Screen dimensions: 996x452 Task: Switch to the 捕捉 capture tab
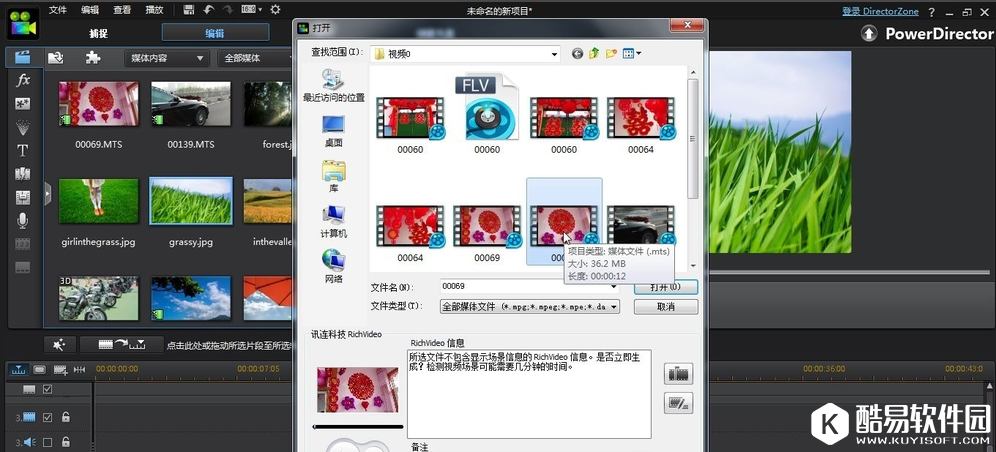tap(98, 33)
